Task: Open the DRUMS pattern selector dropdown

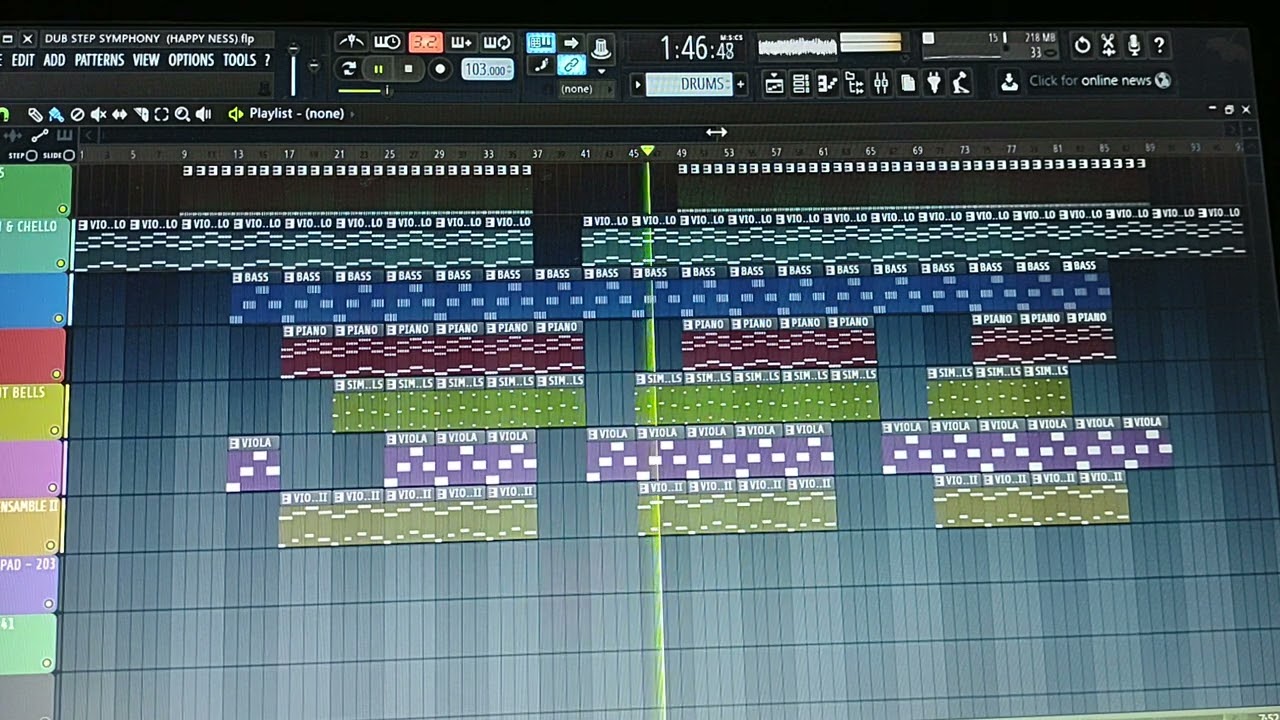Action: click(690, 85)
